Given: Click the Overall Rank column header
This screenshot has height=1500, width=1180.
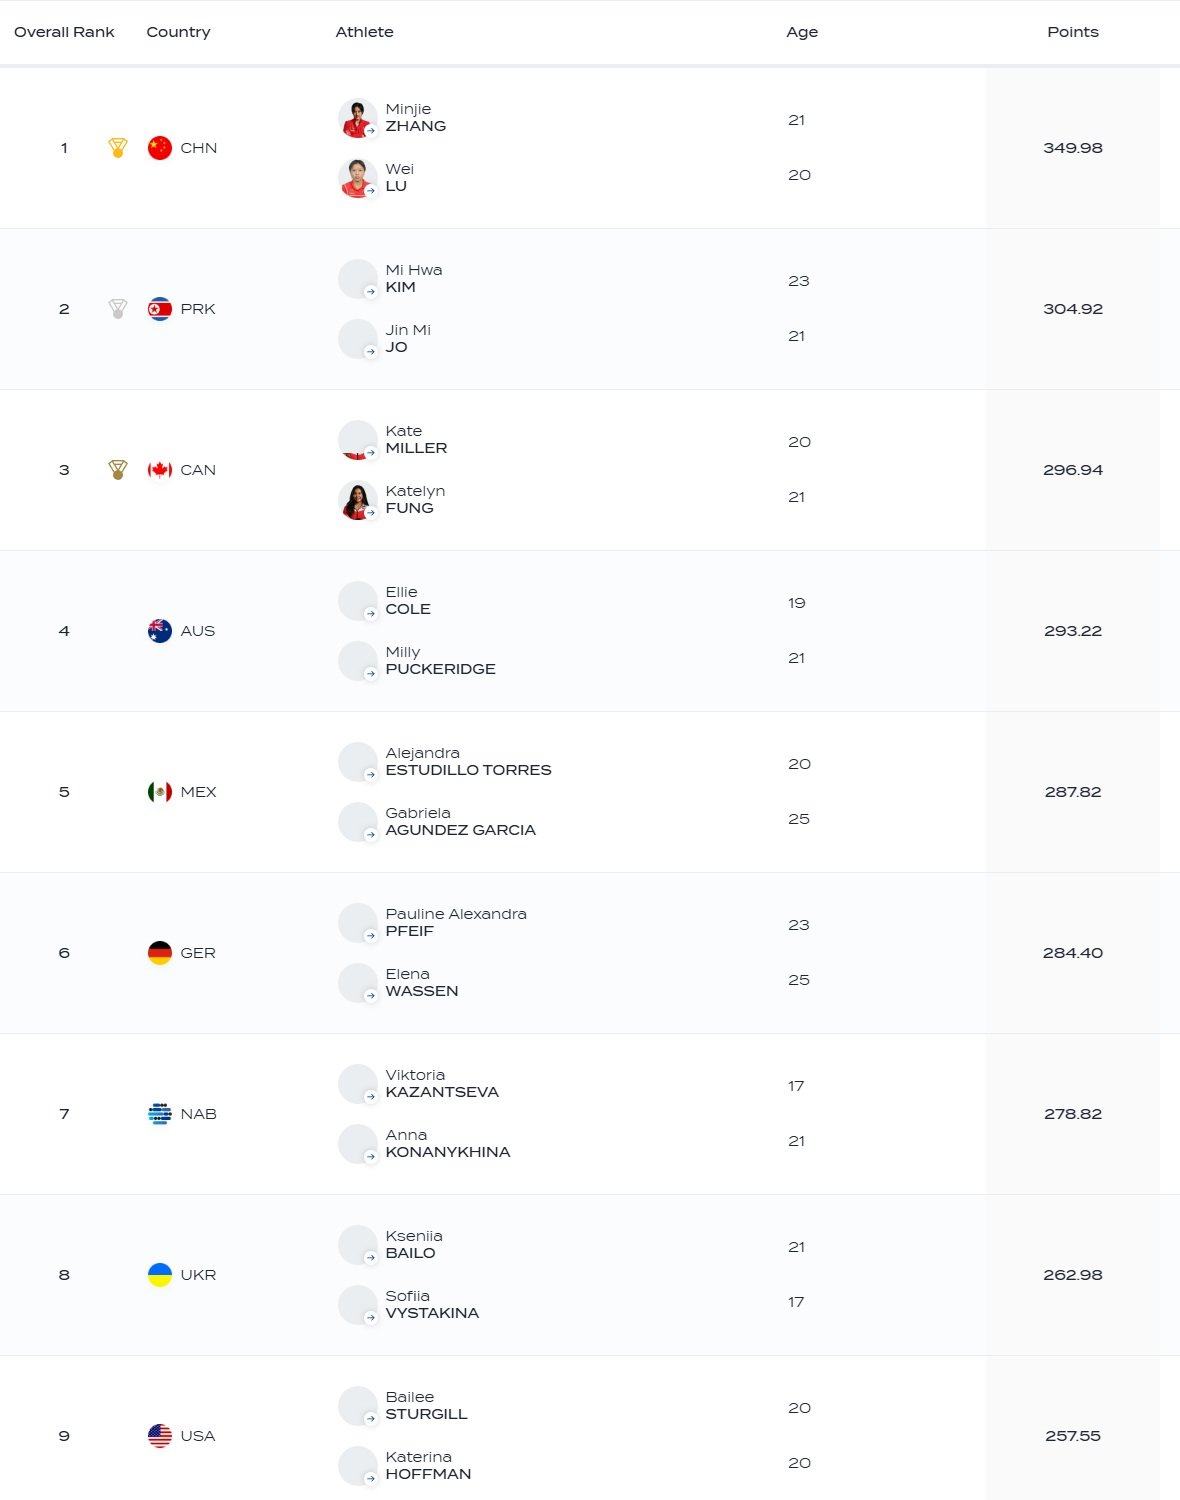Looking at the screenshot, I should click(x=64, y=32).
